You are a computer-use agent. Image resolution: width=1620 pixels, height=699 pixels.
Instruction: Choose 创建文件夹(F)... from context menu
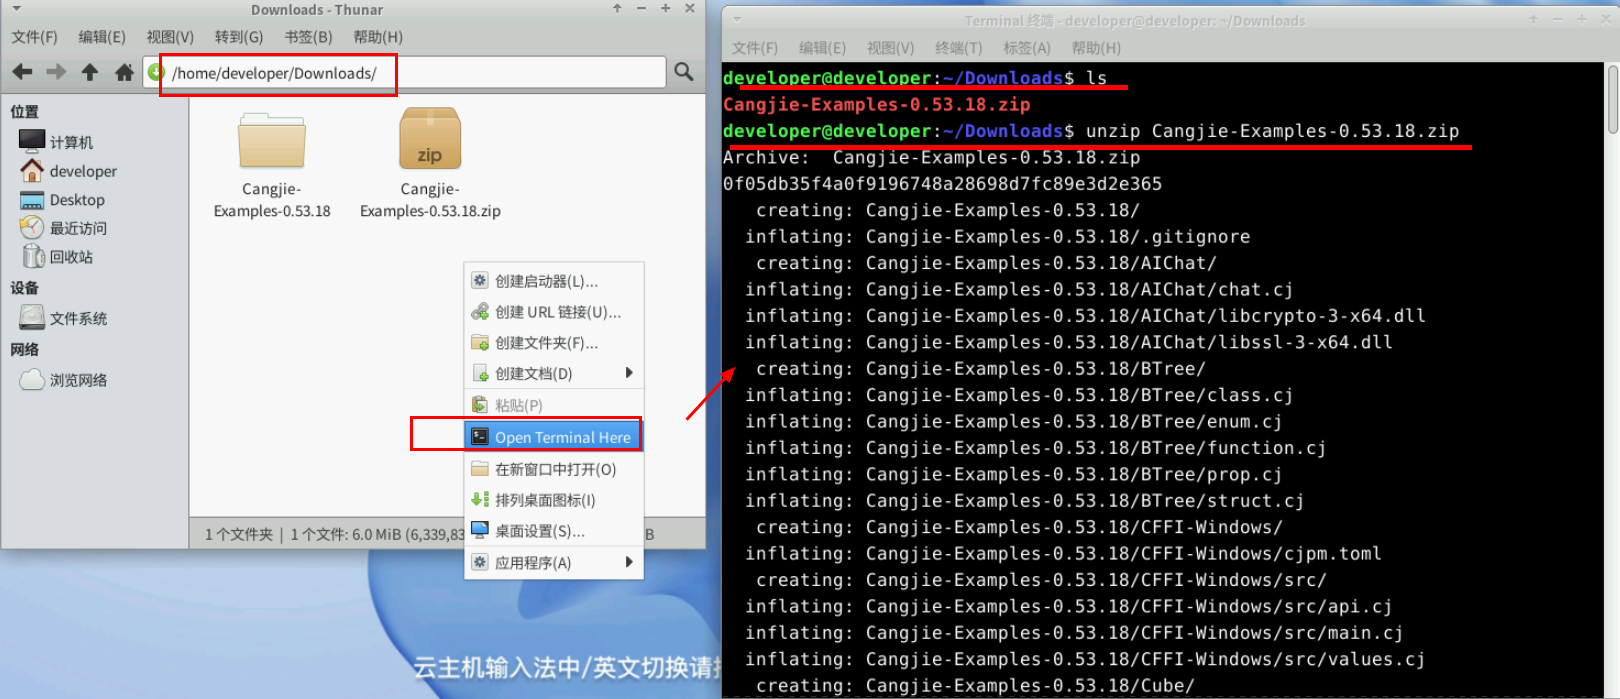(x=554, y=343)
